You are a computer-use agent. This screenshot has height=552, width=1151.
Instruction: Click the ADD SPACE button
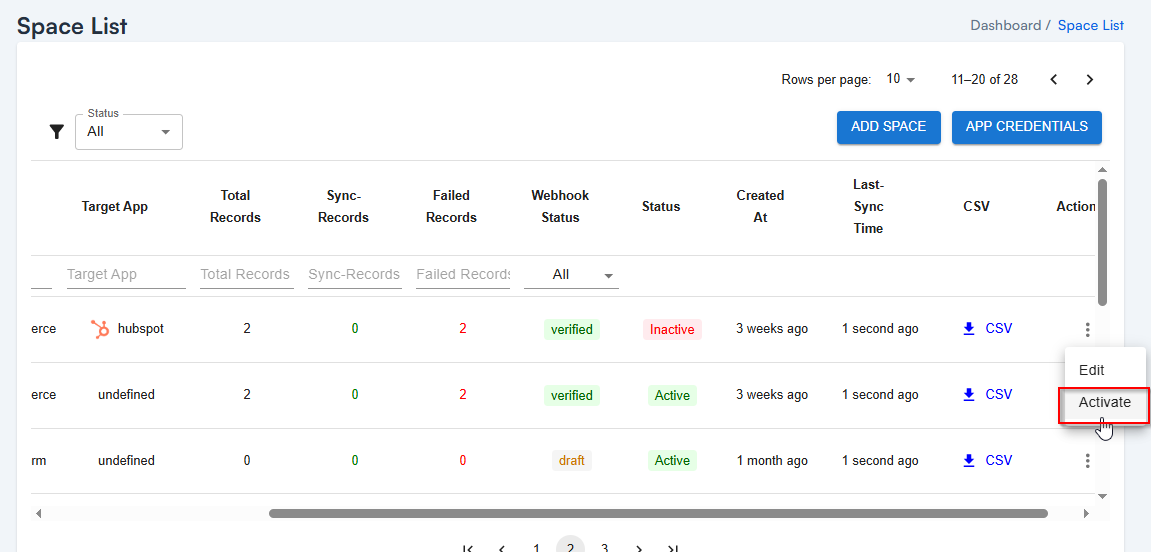(888, 127)
